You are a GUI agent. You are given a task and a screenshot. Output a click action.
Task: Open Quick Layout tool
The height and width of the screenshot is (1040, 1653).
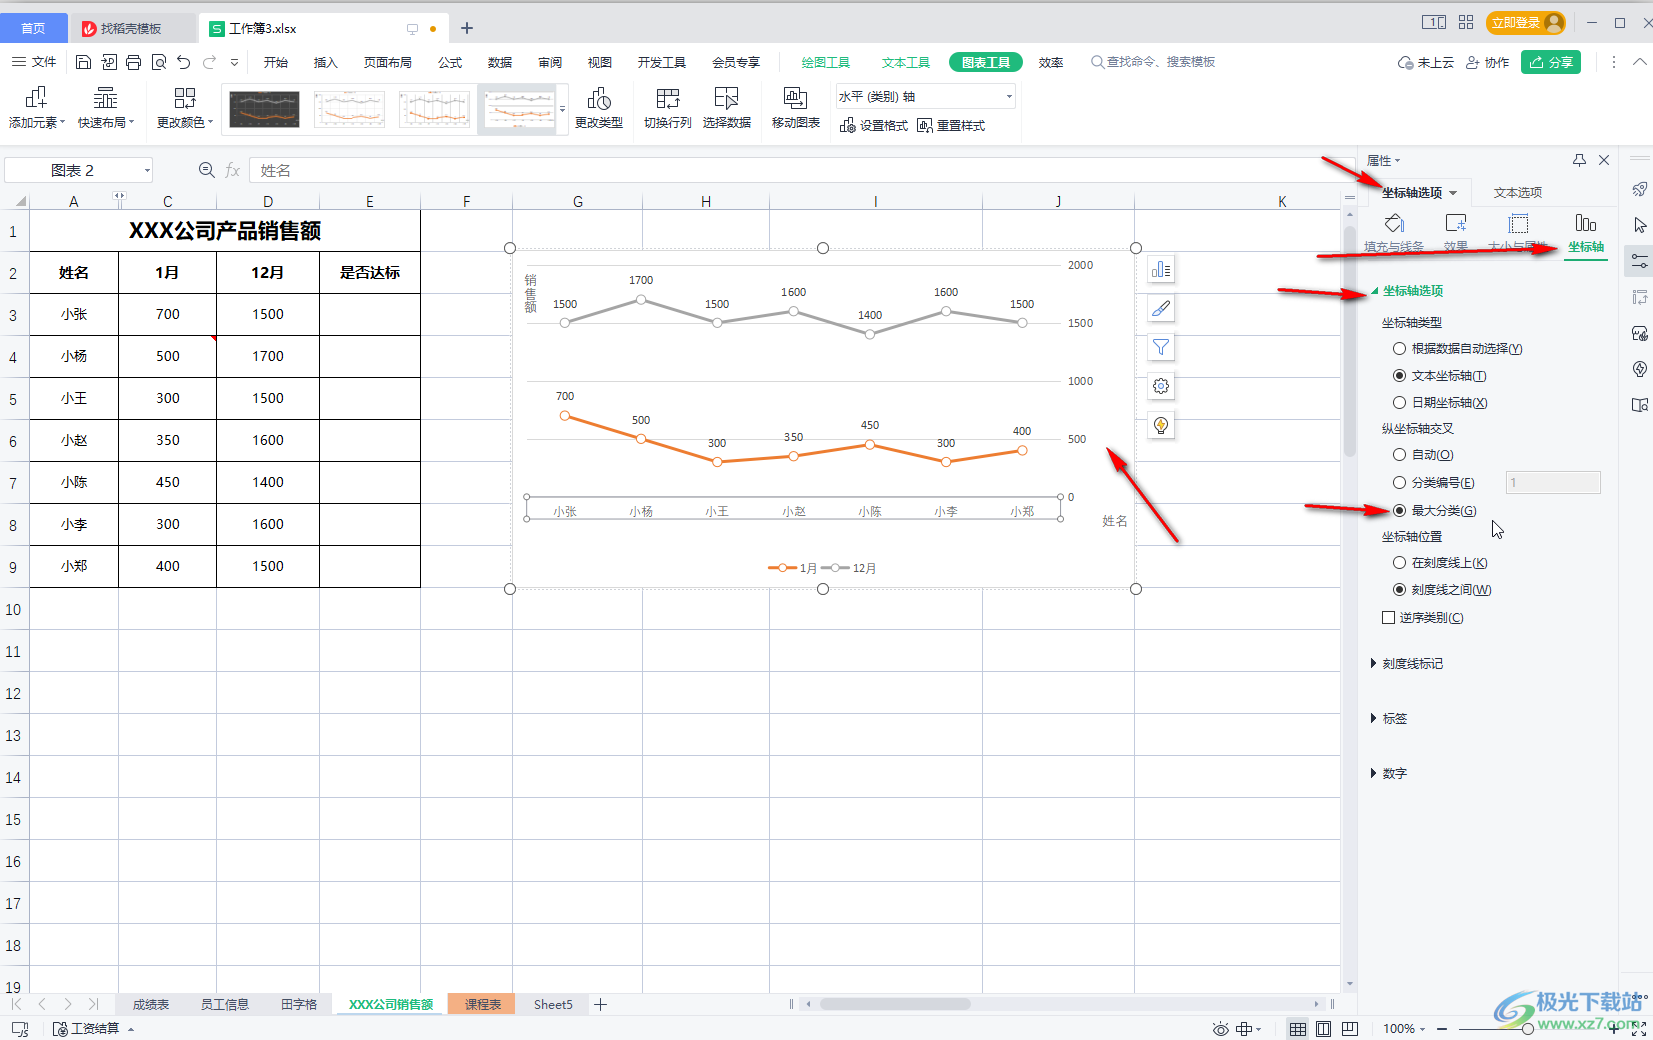tap(105, 108)
